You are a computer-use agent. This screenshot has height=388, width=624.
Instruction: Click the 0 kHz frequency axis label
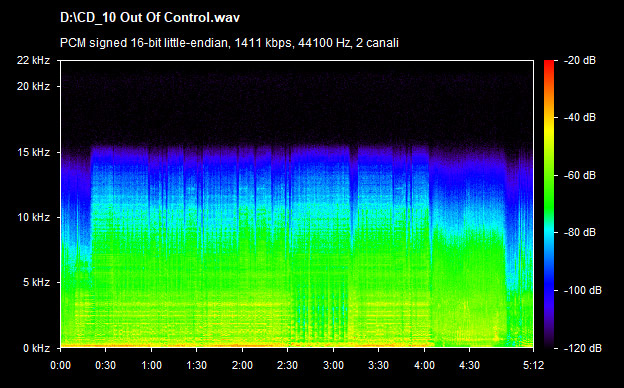tap(36, 348)
